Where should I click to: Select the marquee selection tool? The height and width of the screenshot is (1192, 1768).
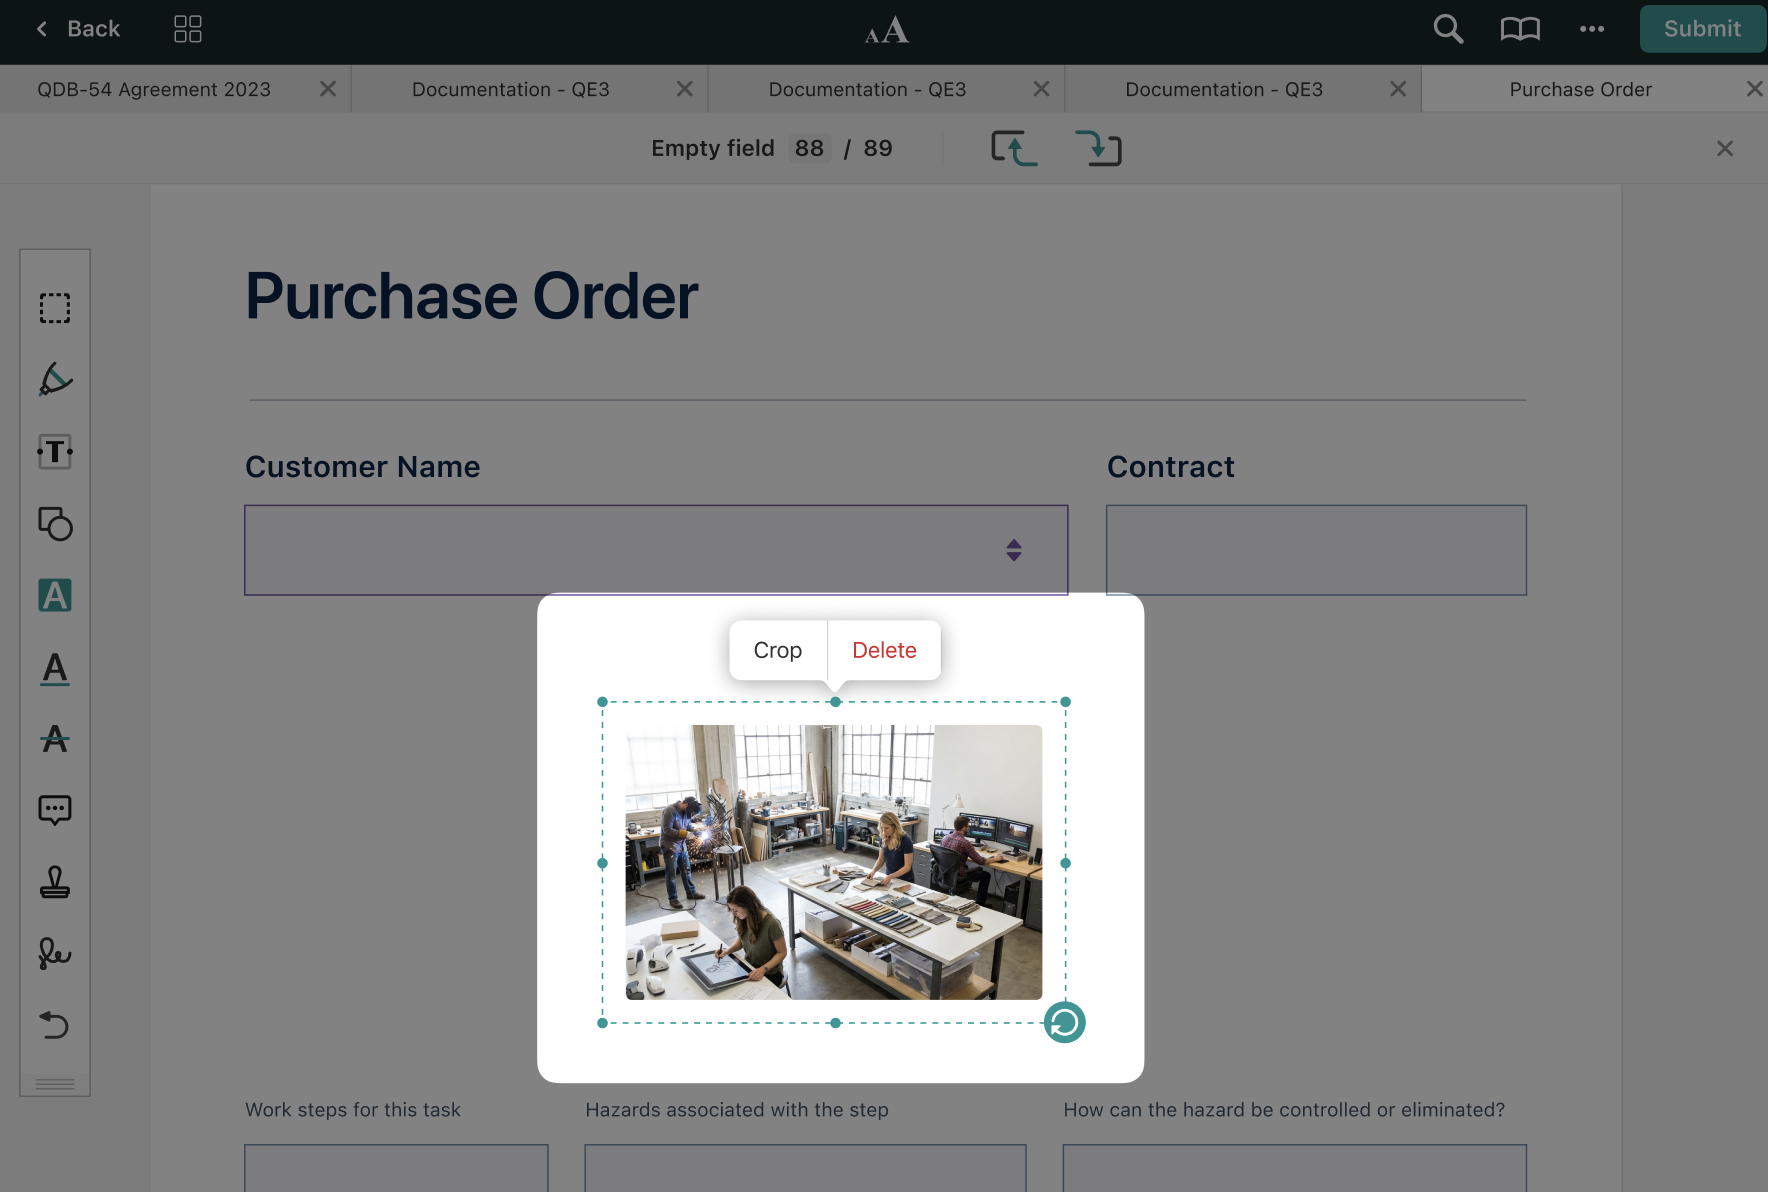coord(55,308)
